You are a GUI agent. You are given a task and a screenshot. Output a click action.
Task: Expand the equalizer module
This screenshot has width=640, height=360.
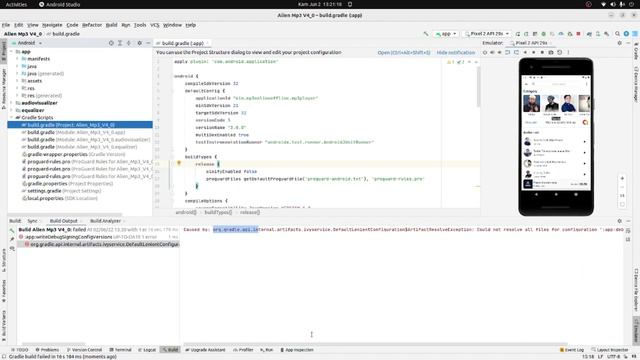coord(11,110)
